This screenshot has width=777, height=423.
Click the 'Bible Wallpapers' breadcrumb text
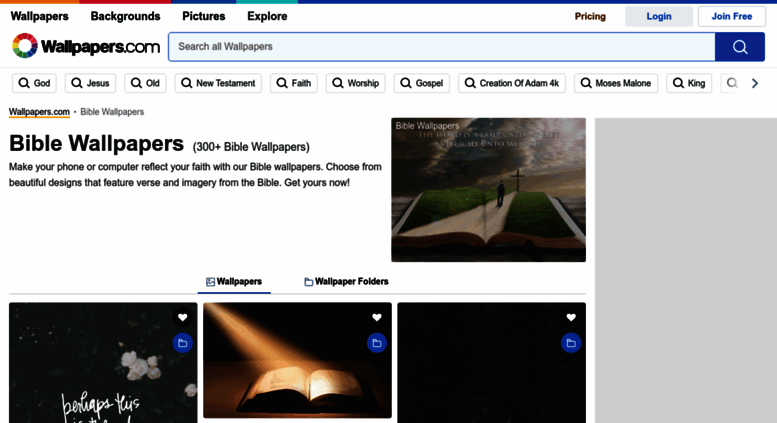click(x=112, y=112)
